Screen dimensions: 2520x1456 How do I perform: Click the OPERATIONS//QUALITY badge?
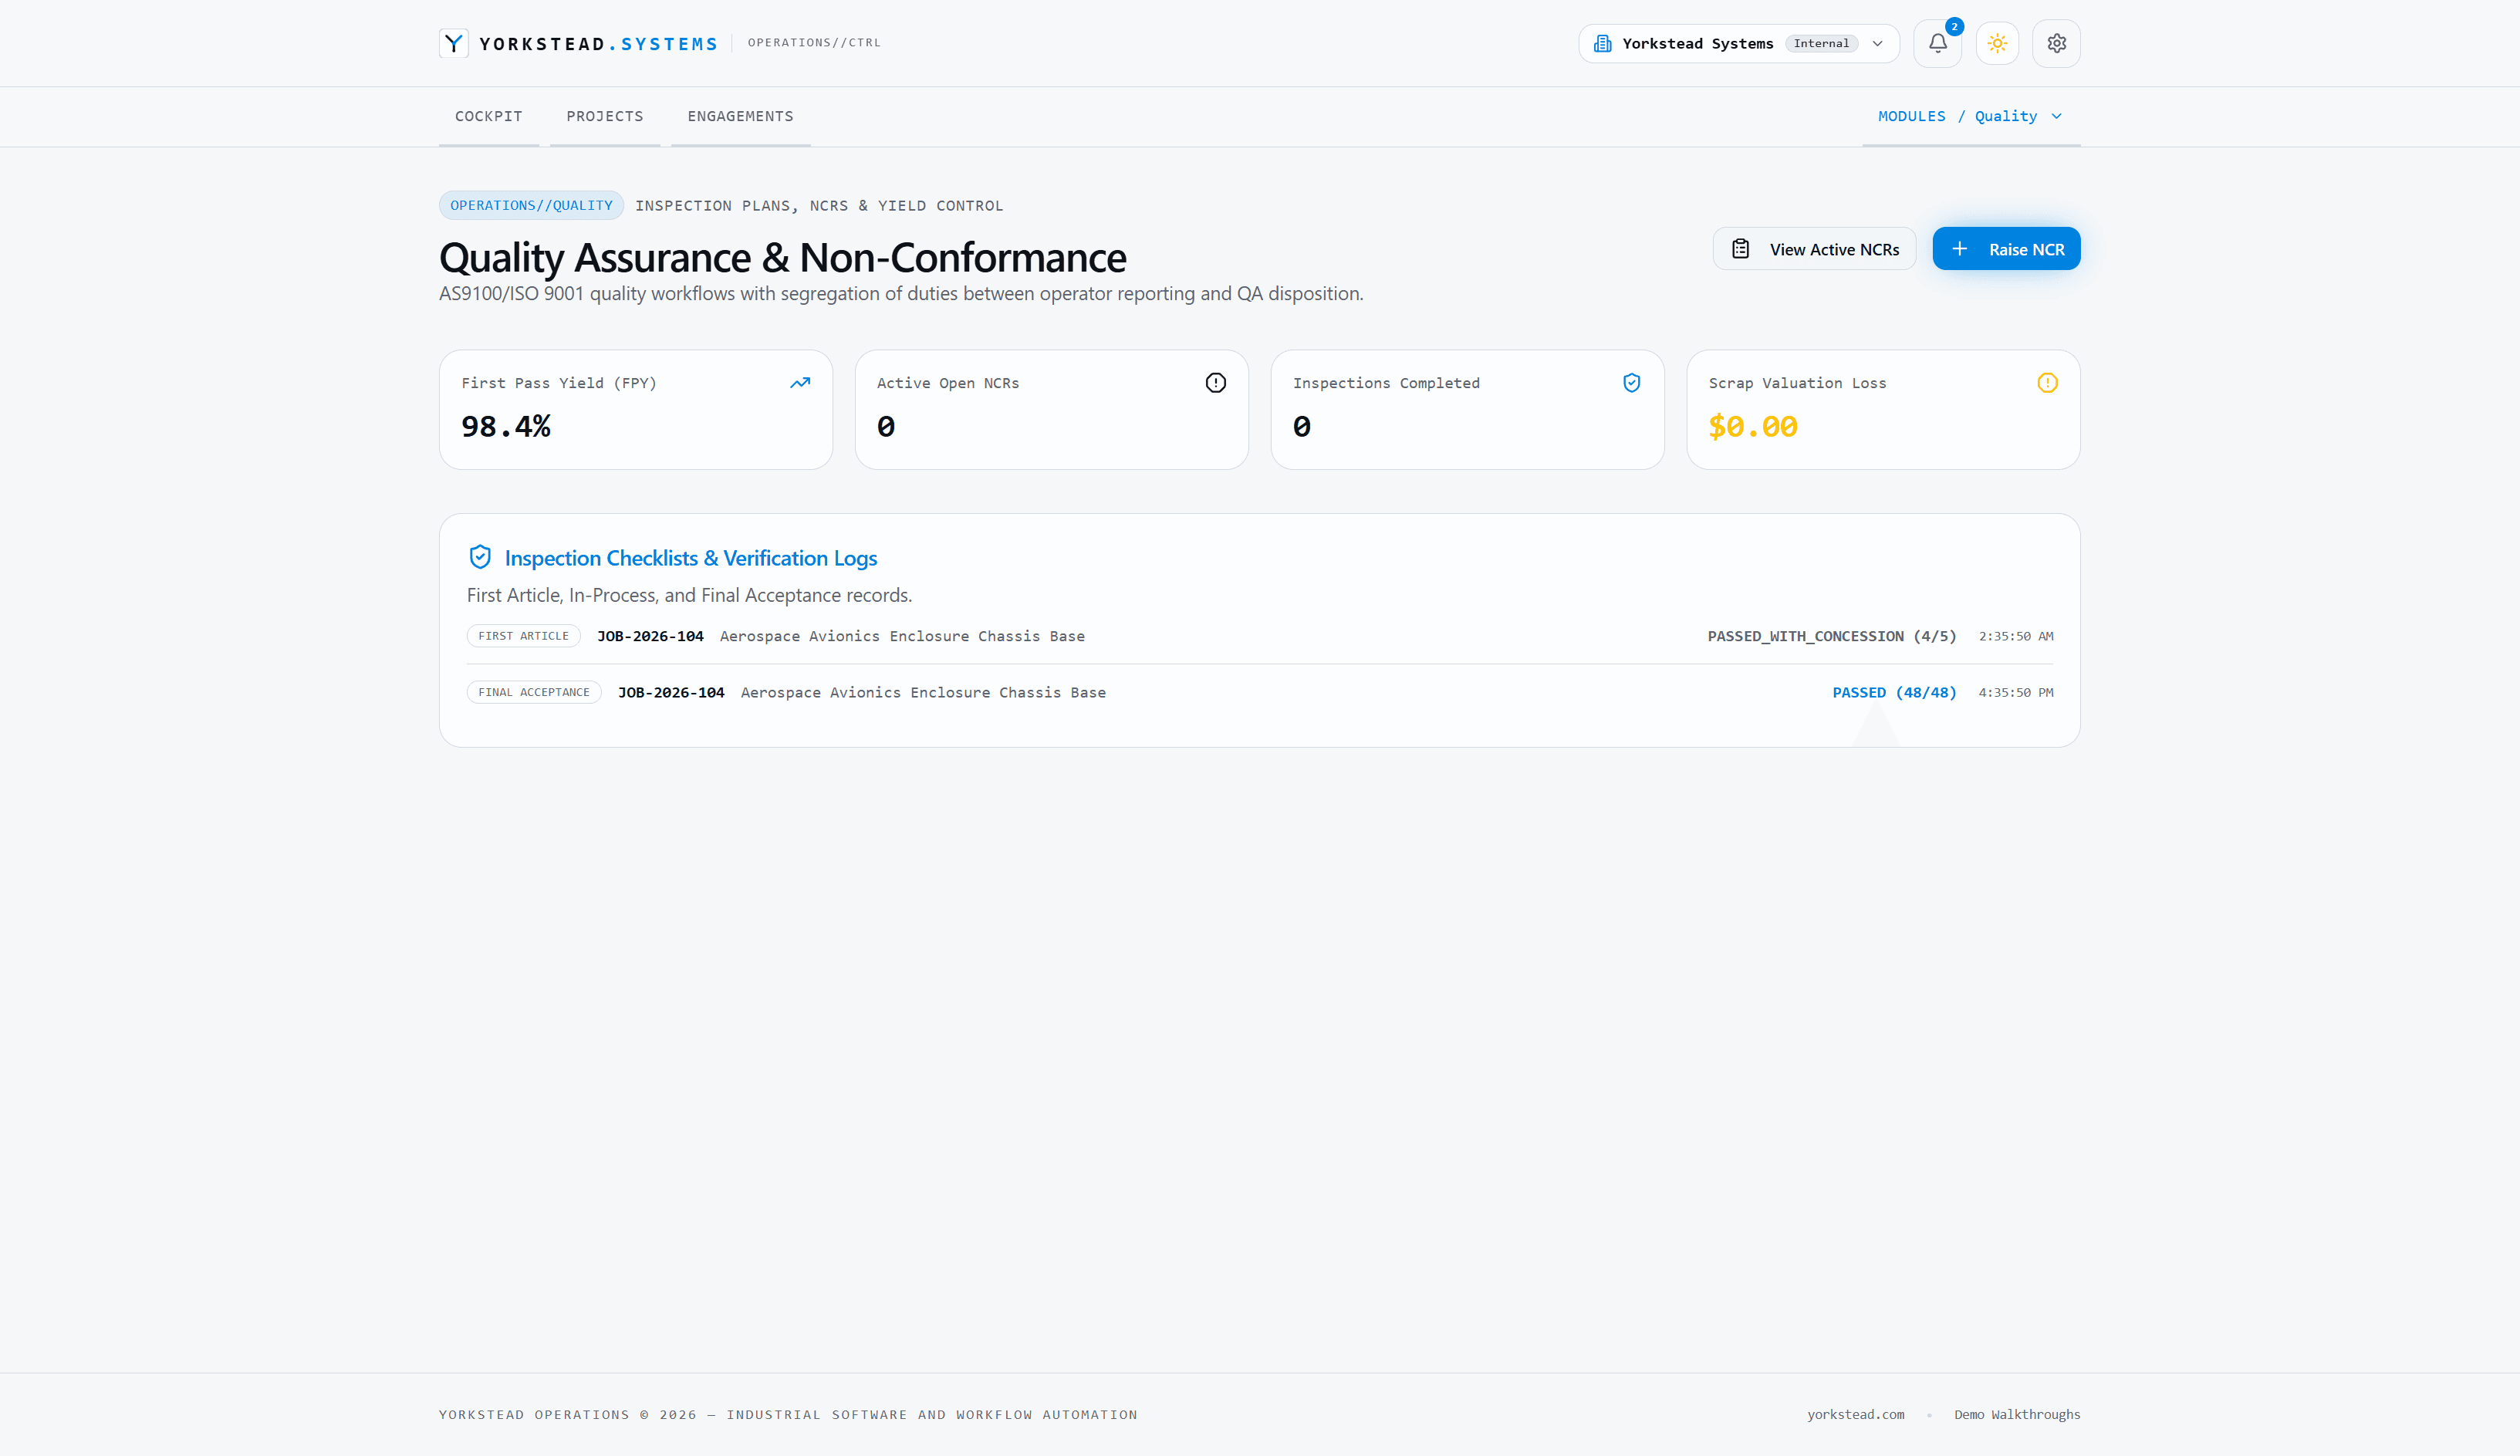tap(531, 205)
